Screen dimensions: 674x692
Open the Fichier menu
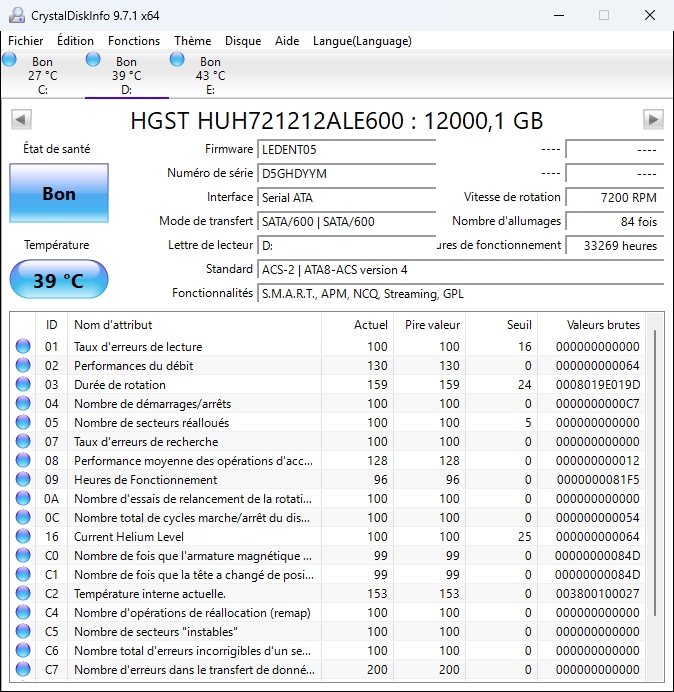tap(26, 41)
